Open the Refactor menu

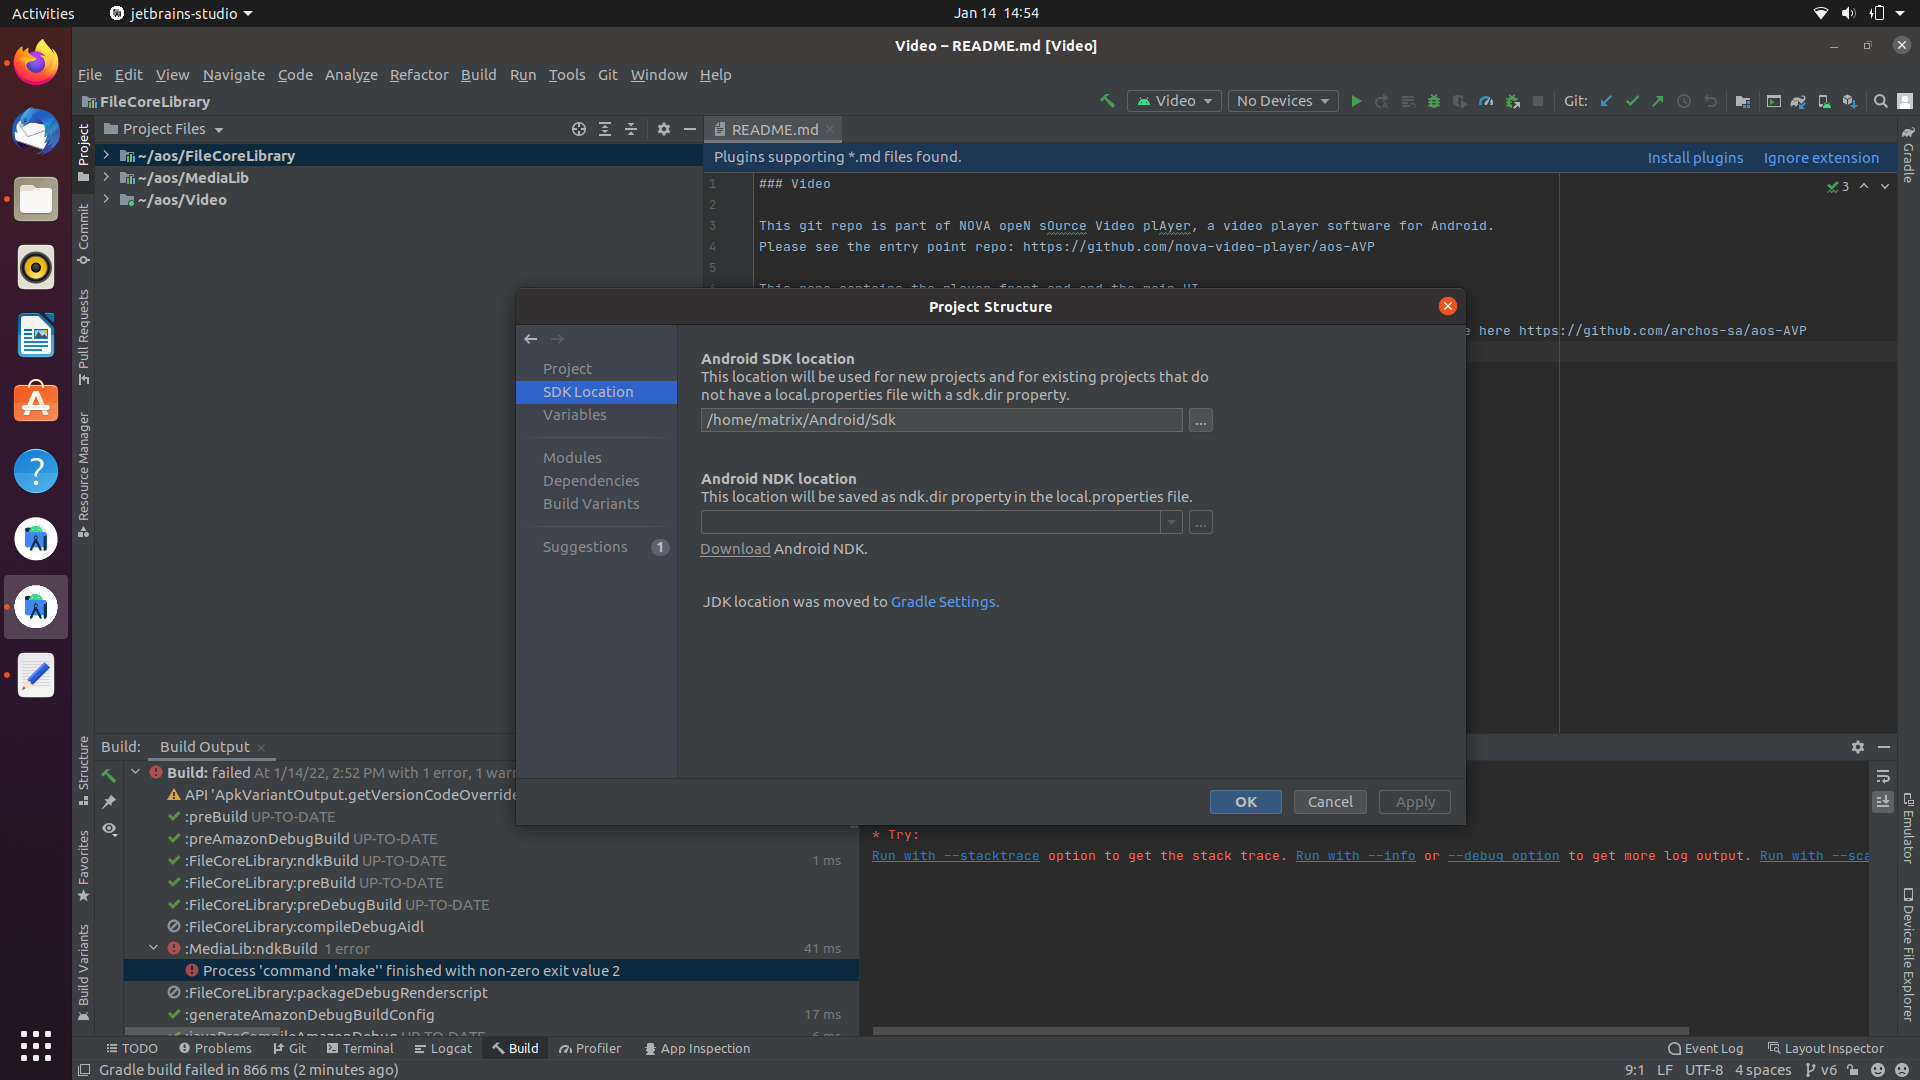pos(418,74)
